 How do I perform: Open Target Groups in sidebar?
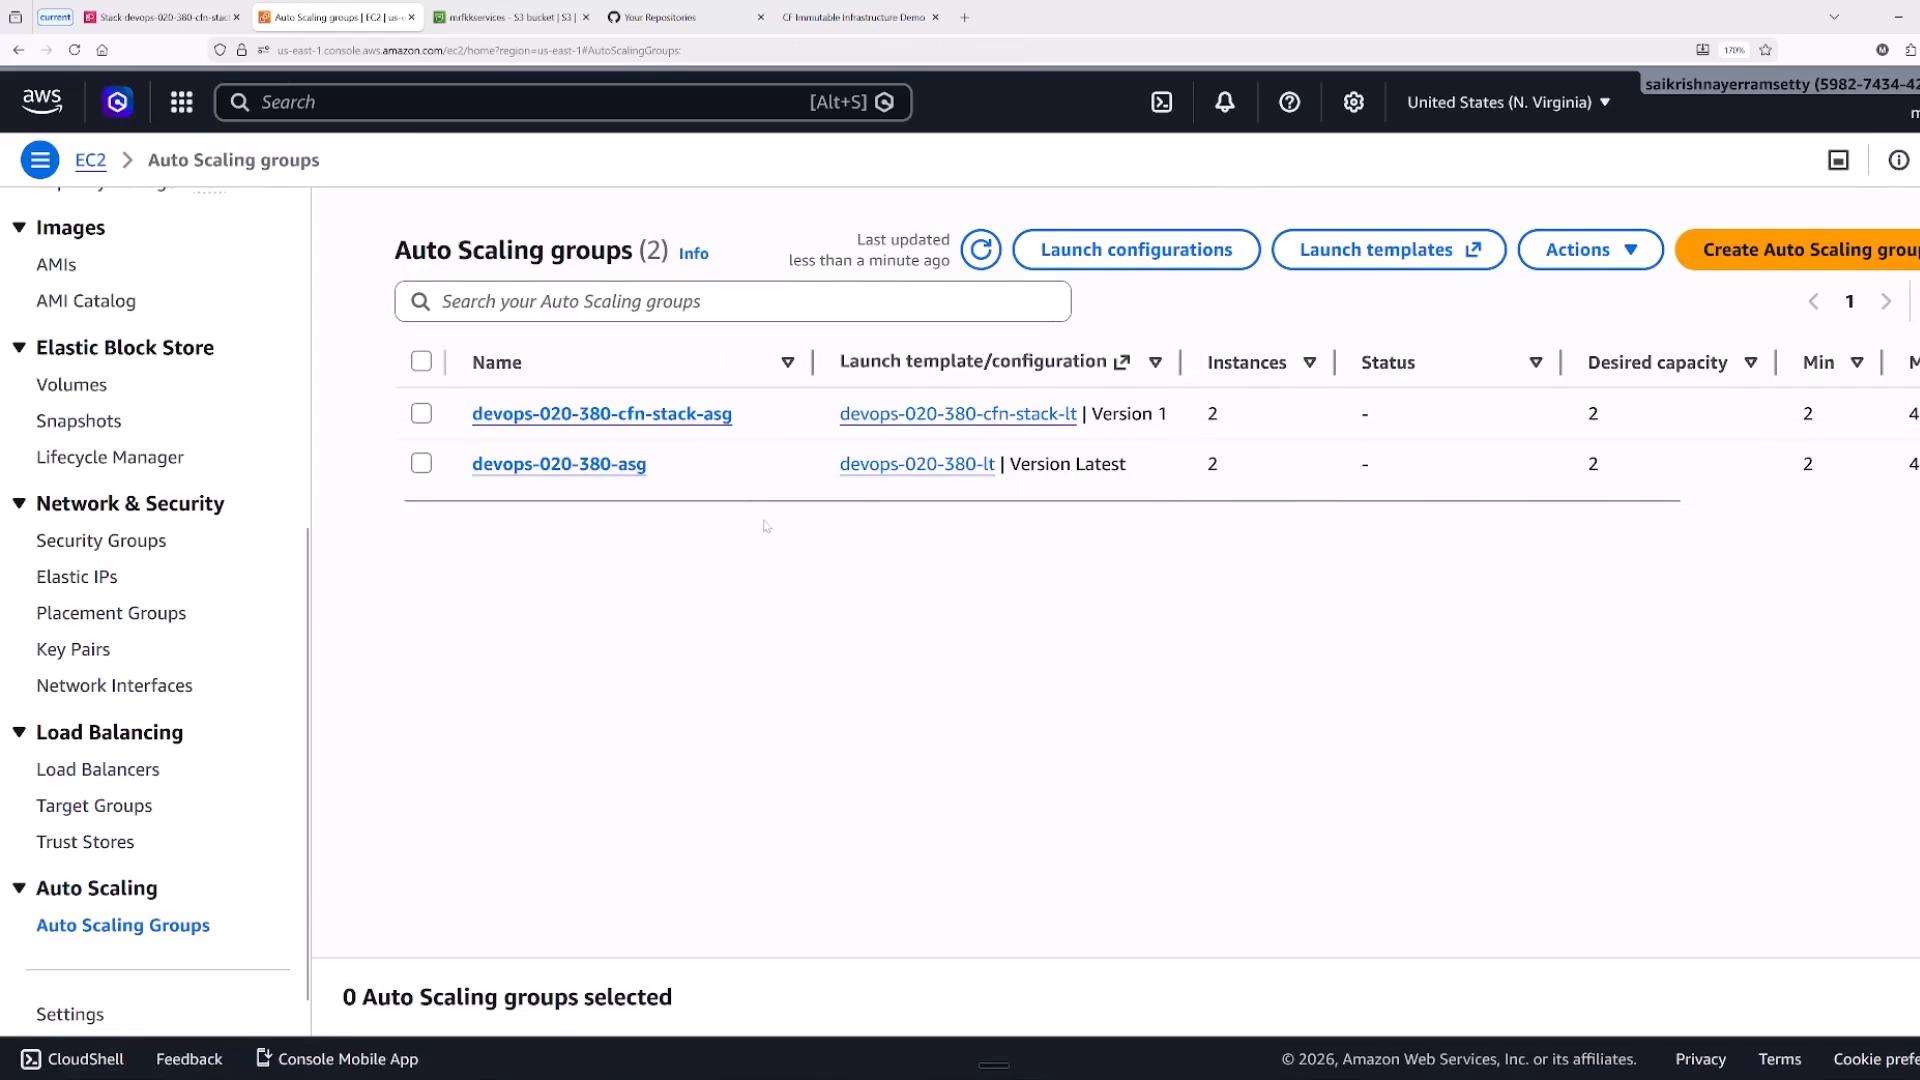click(x=94, y=805)
